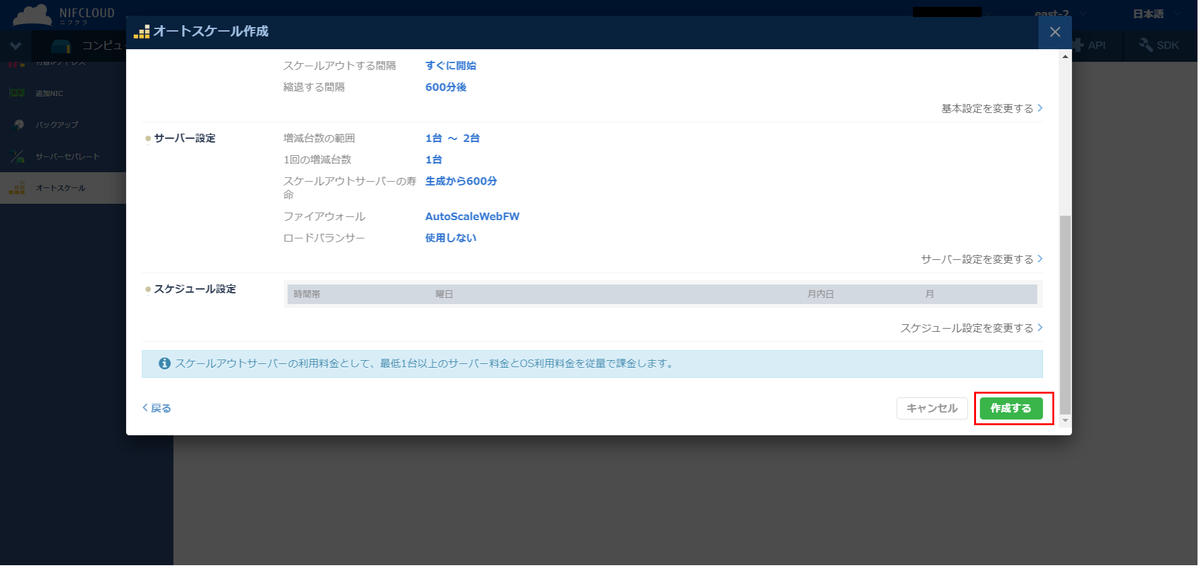Click the キャンセル button

pos(932,408)
